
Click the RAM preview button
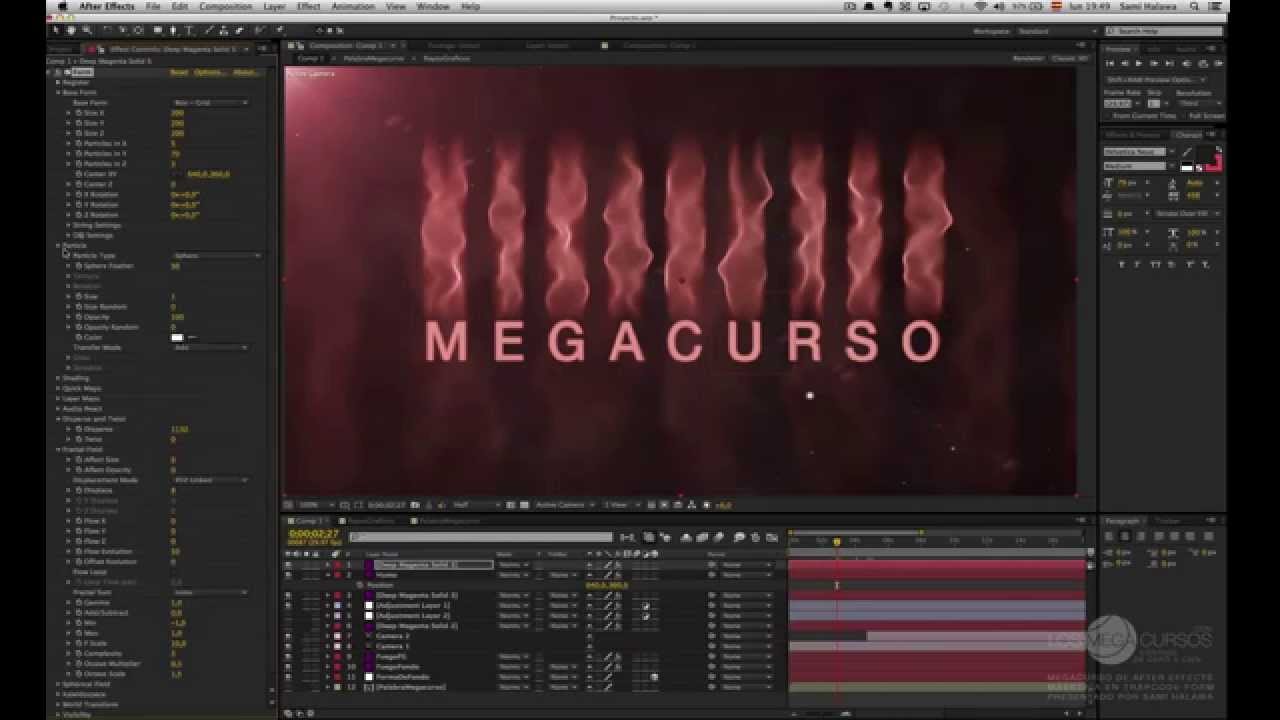point(1217,63)
